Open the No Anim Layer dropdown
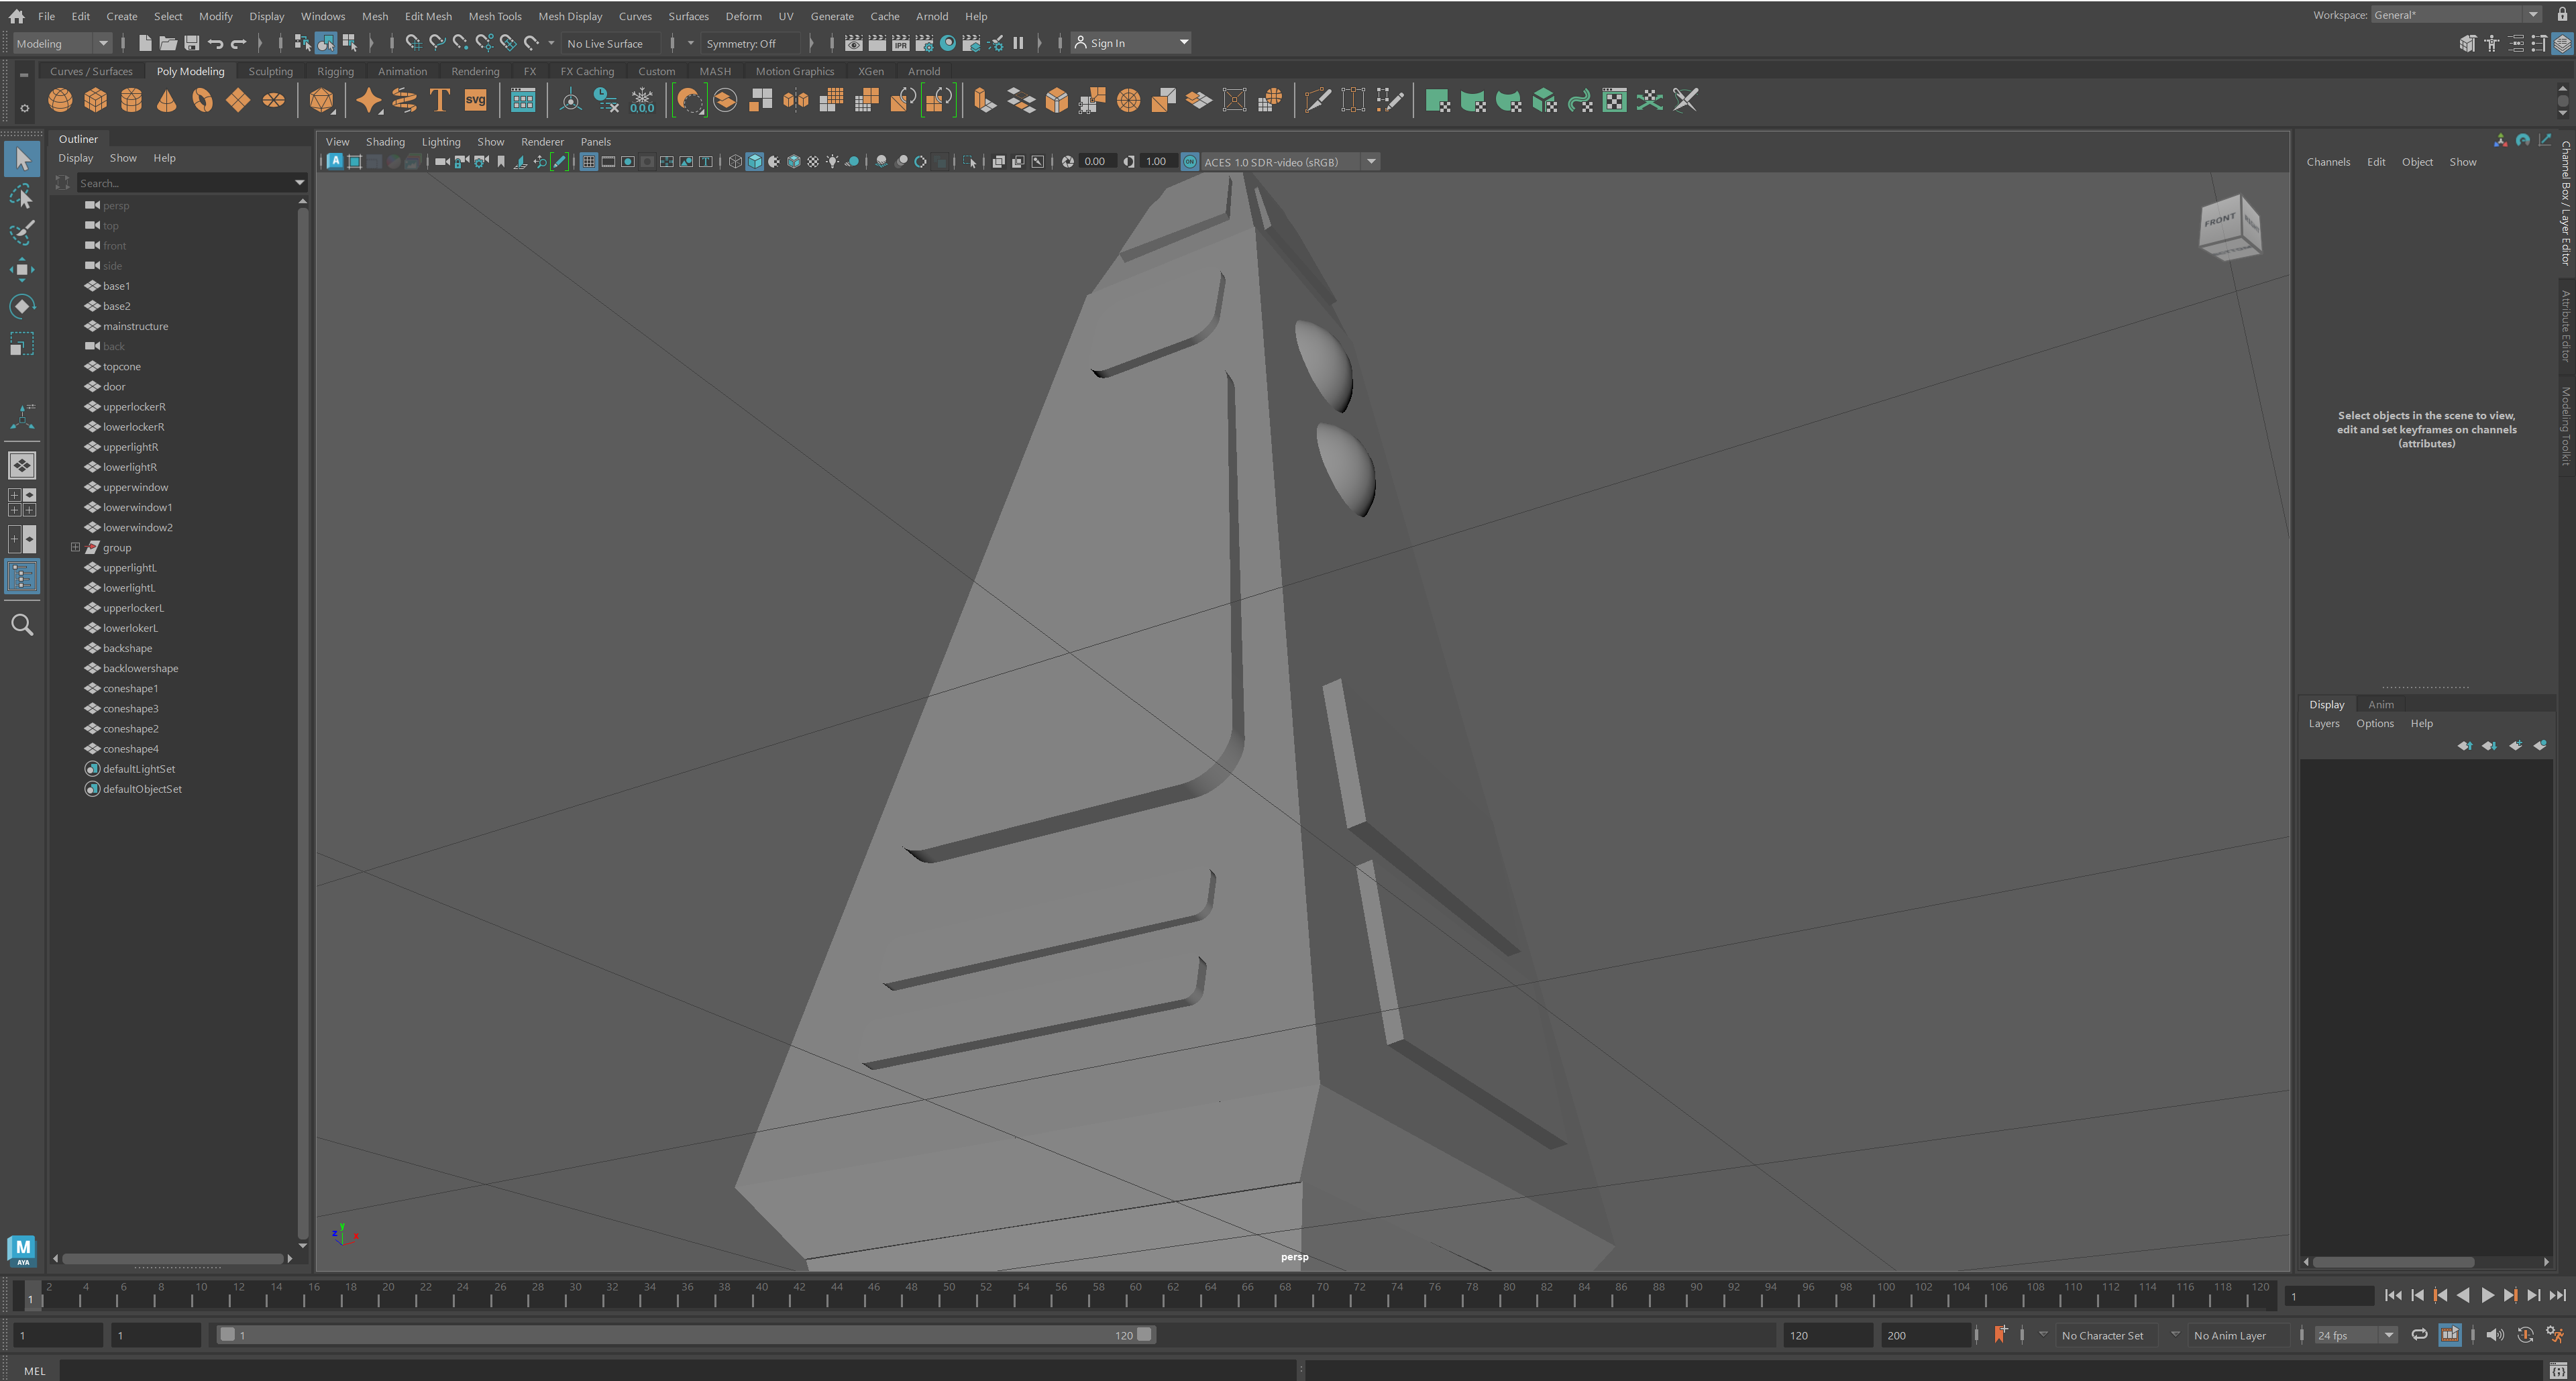This screenshot has height=1381, width=2576. (2240, 1336)
